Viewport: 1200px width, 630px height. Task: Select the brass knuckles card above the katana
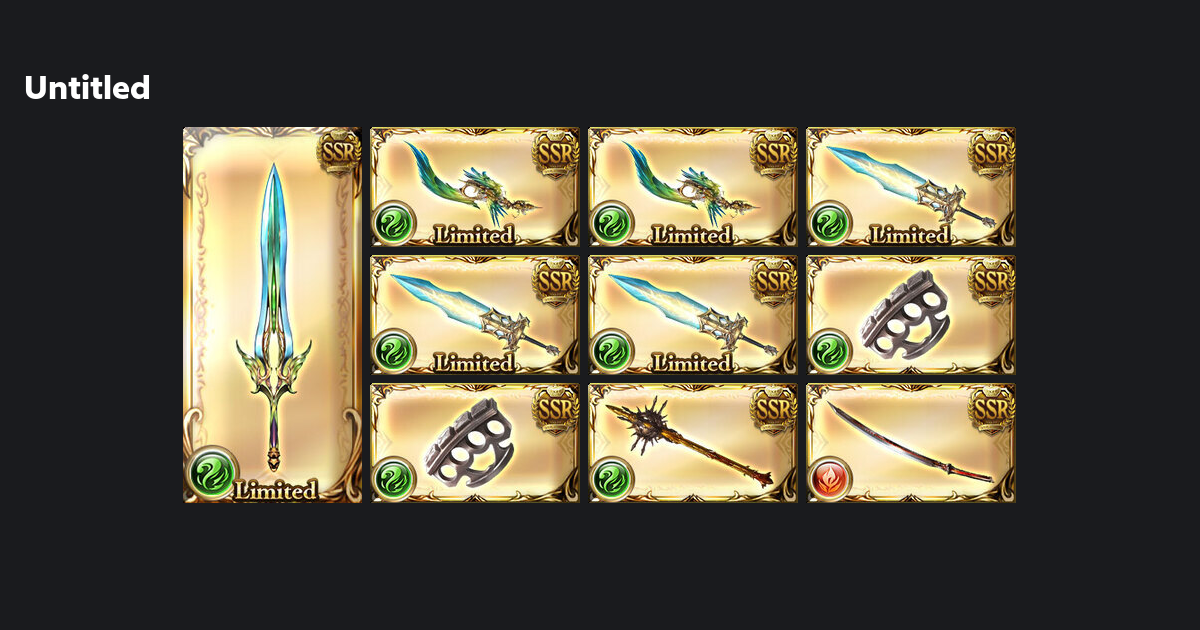[911, 315]
